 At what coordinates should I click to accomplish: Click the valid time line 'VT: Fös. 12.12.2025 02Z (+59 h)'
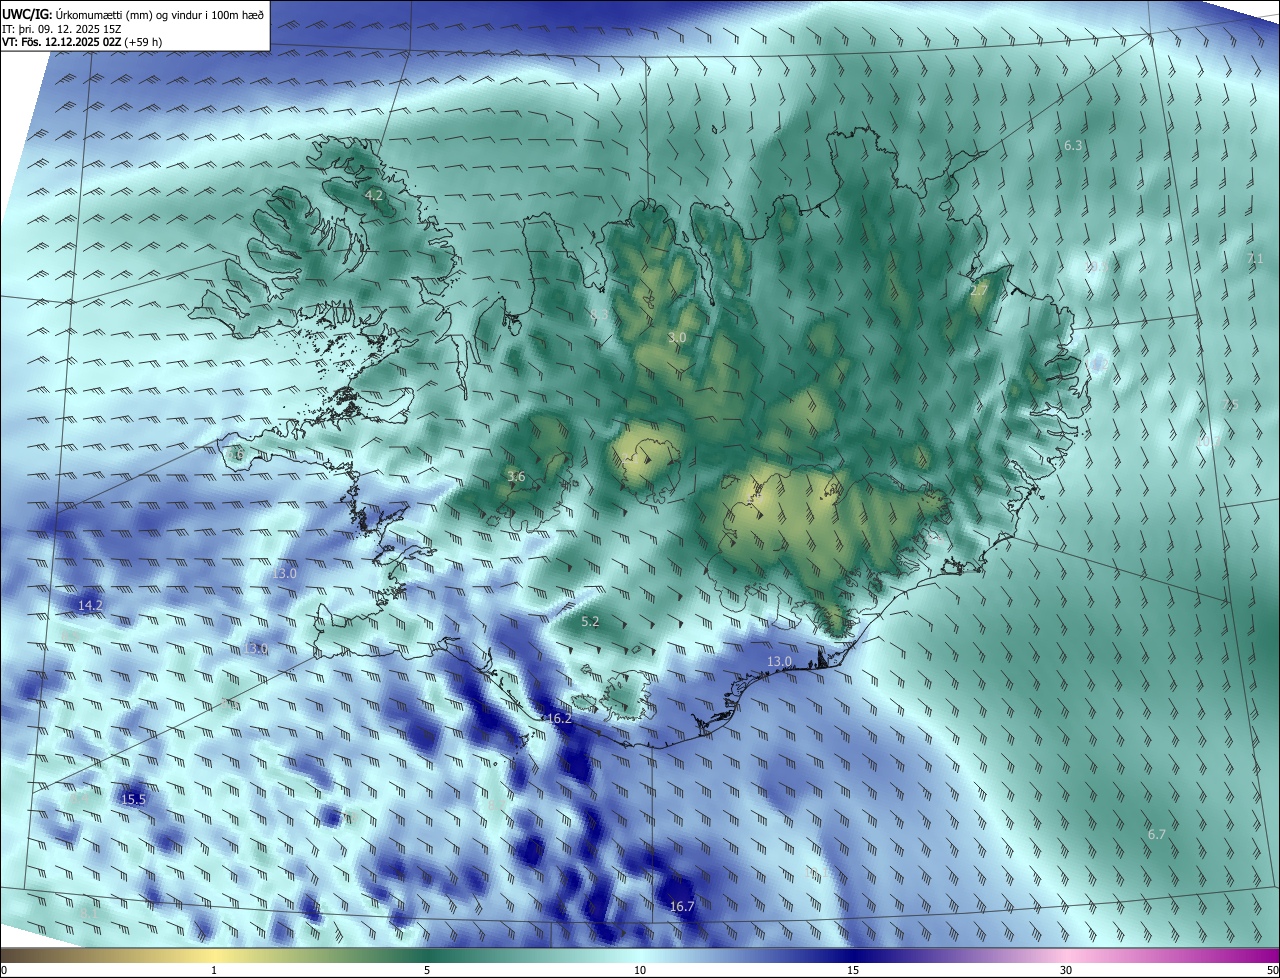pyautogui.click(x=82, y=43)
